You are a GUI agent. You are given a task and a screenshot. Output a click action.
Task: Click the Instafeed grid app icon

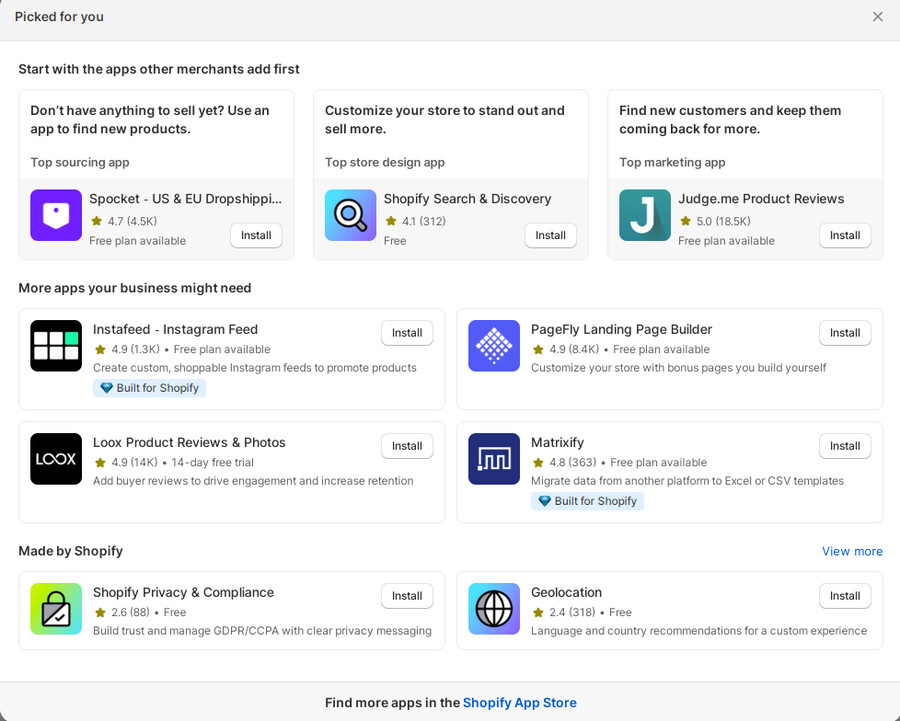(56, 346)
